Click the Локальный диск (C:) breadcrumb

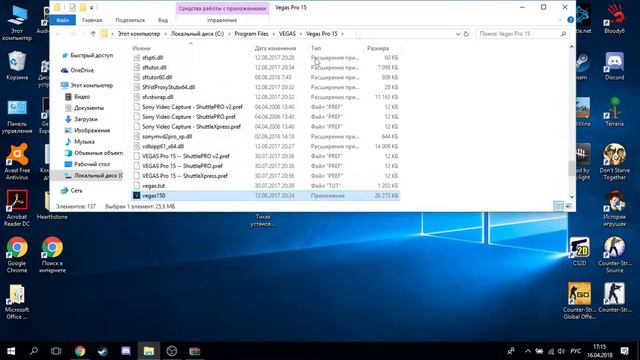point(197,34)
